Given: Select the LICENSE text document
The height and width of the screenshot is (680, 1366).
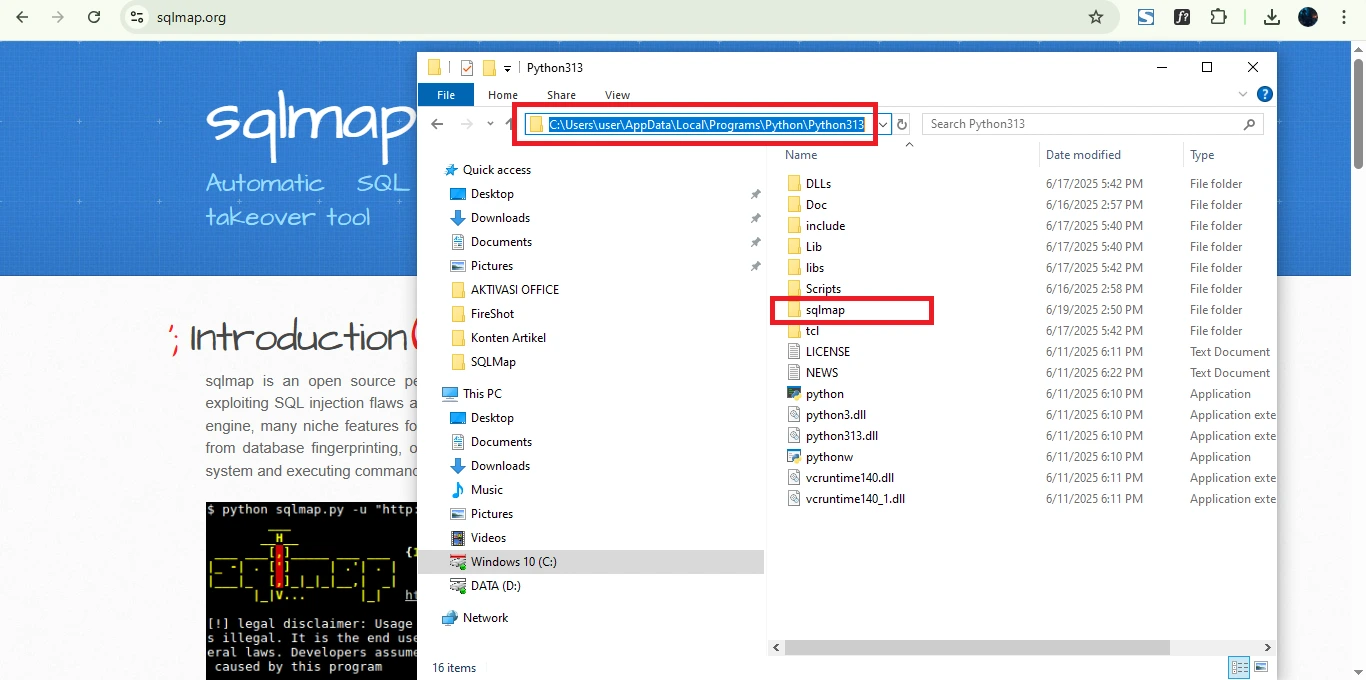Looking at the screenshot, I should (x=827, y=352).
